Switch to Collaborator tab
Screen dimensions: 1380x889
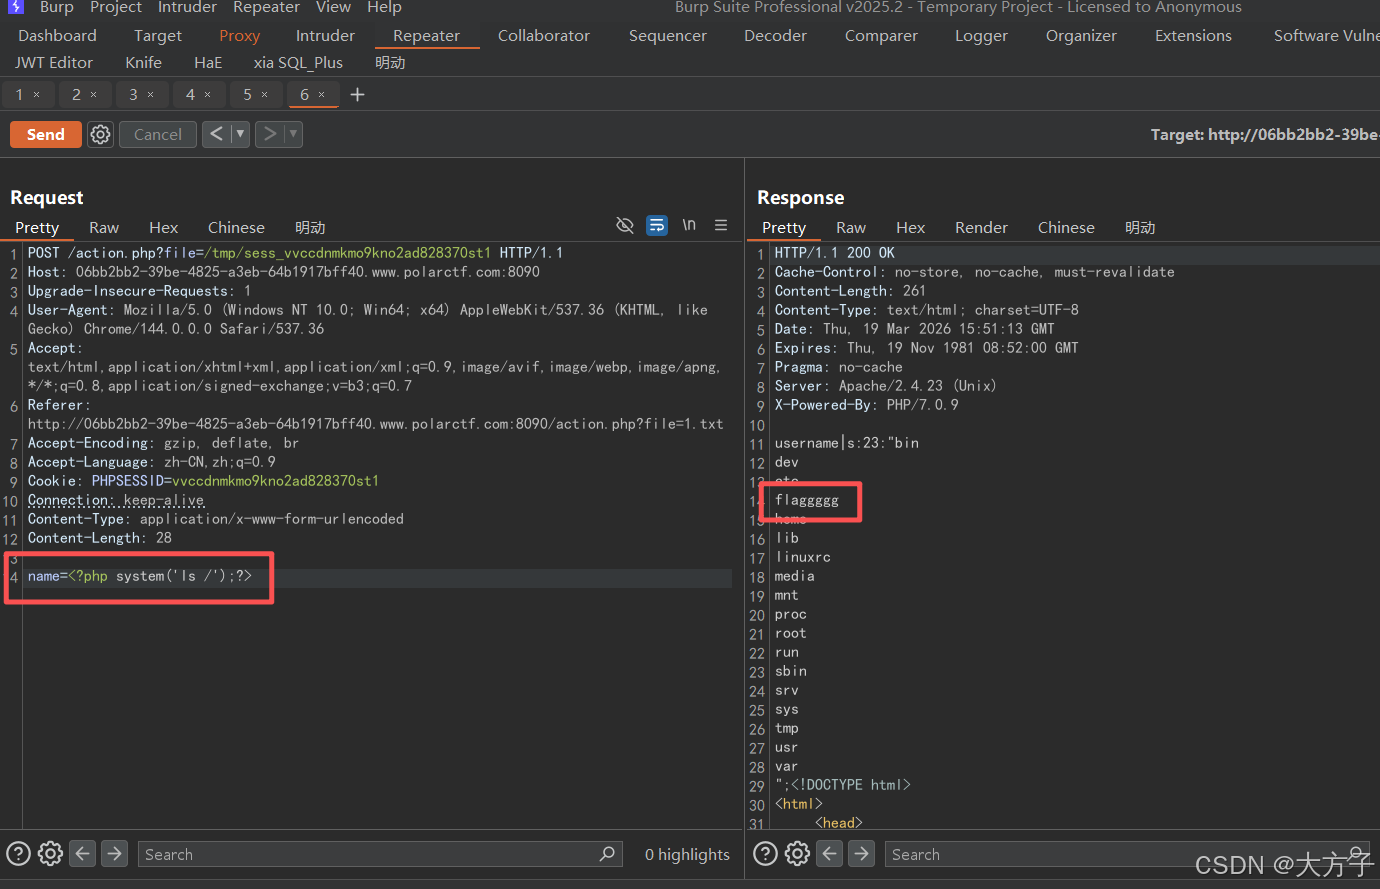544,36
